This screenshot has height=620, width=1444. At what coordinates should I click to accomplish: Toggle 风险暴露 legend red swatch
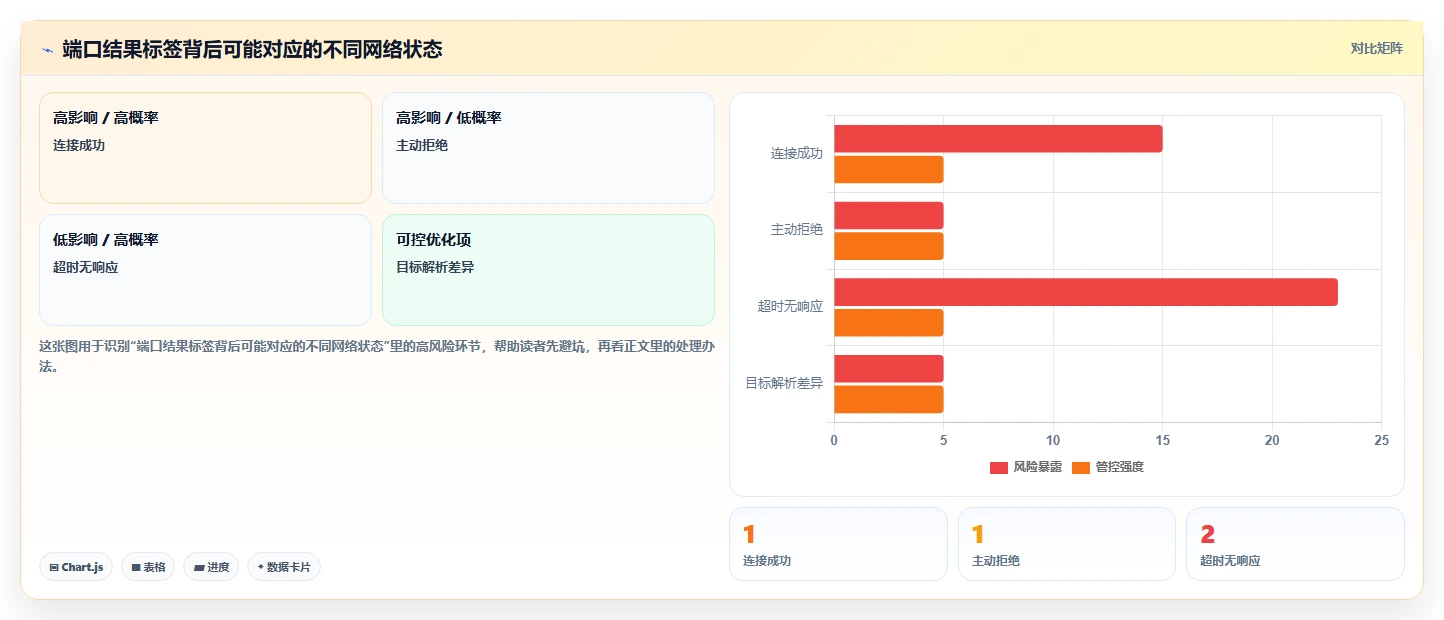click(998, 468)
